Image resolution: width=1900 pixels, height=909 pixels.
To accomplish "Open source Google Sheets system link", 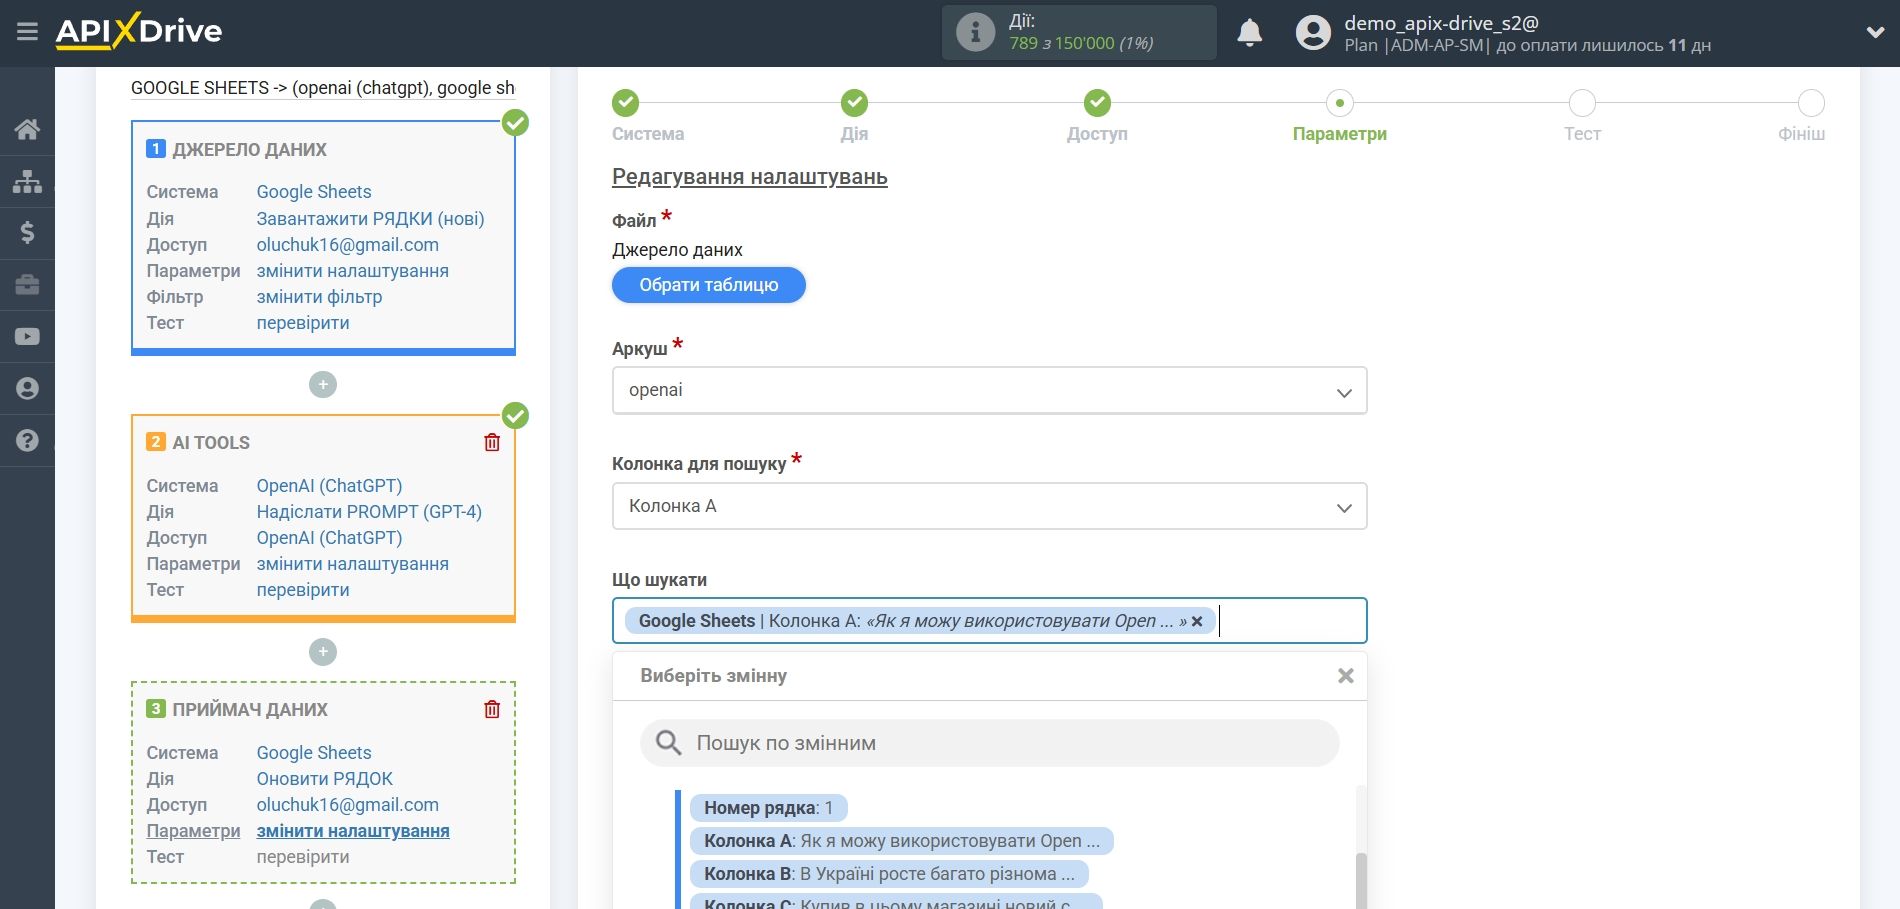I will (x=314, y=192).
